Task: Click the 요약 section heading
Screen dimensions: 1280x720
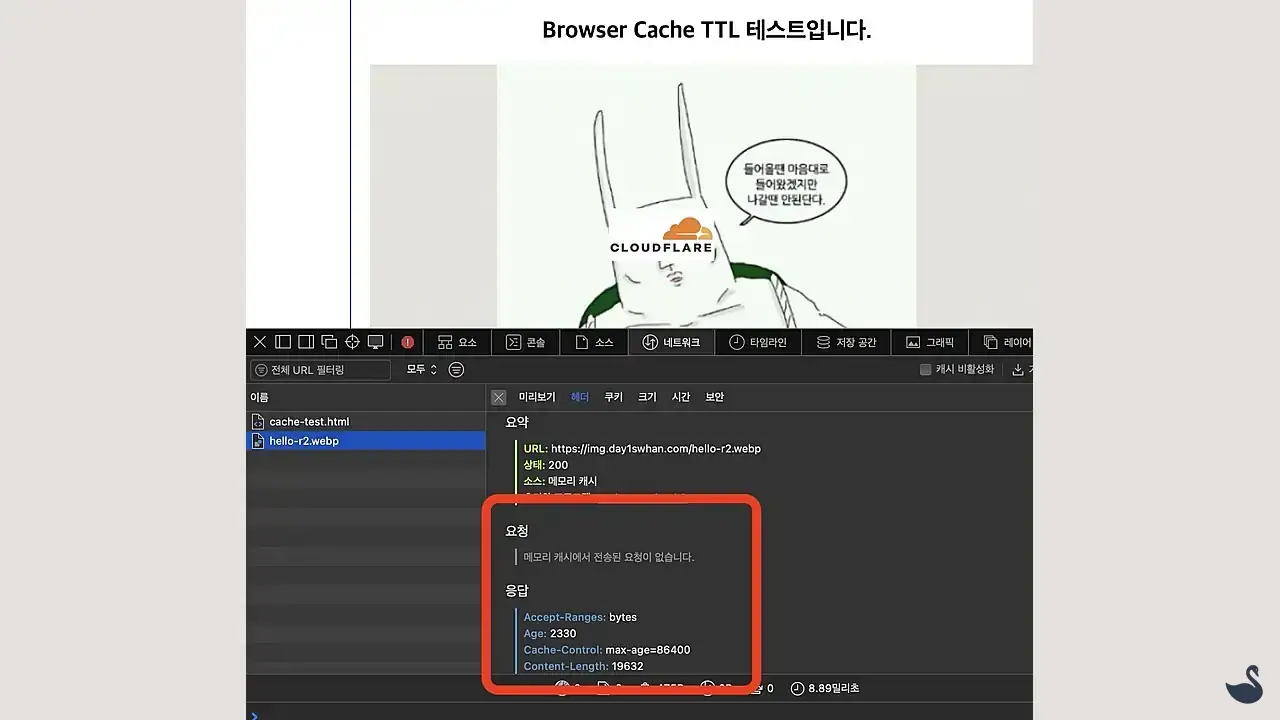Action: pos(517,423)
